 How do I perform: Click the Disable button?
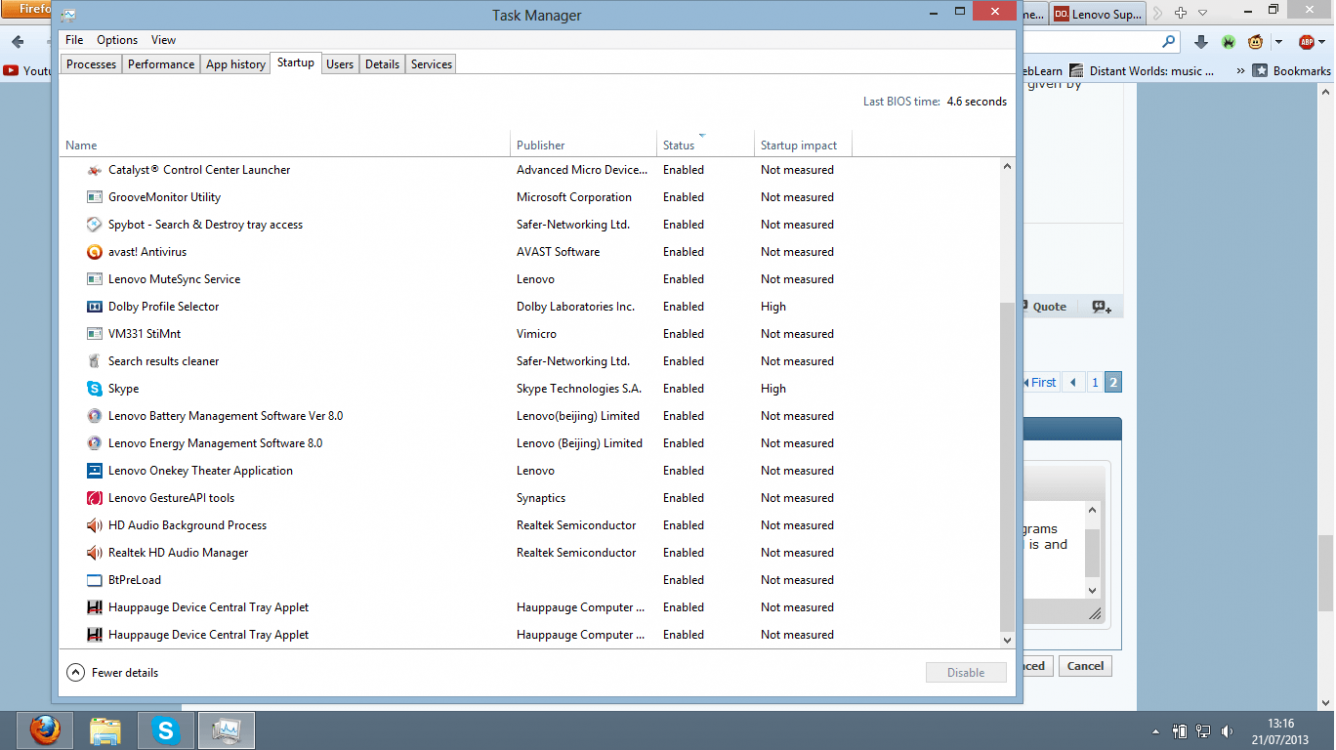pos(966,673)
